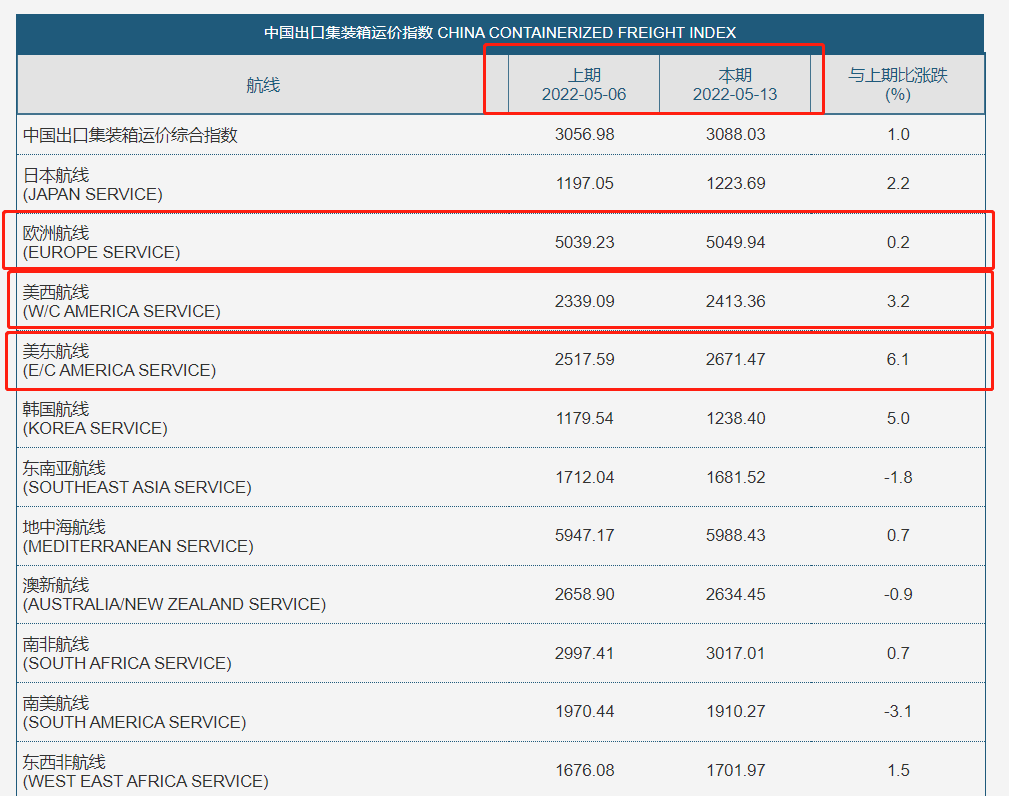Image resolution: width=1009 pixels, height=796 pixels.
Task: Click the W/C America change 3.2
Action: [898, 301]
